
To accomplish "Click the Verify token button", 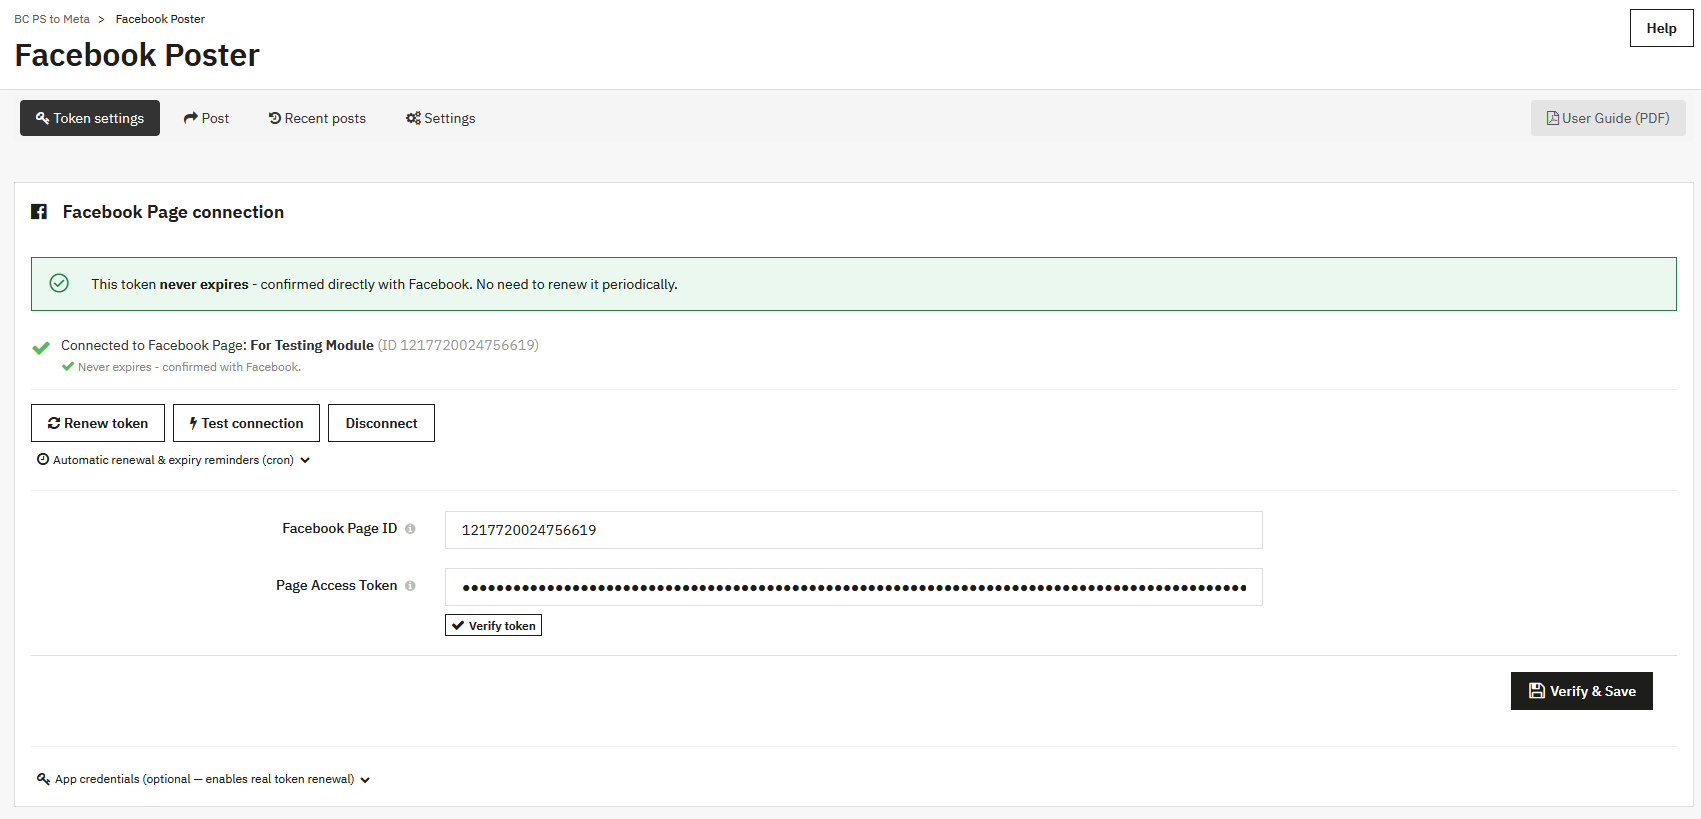I will tap(493, 625).
